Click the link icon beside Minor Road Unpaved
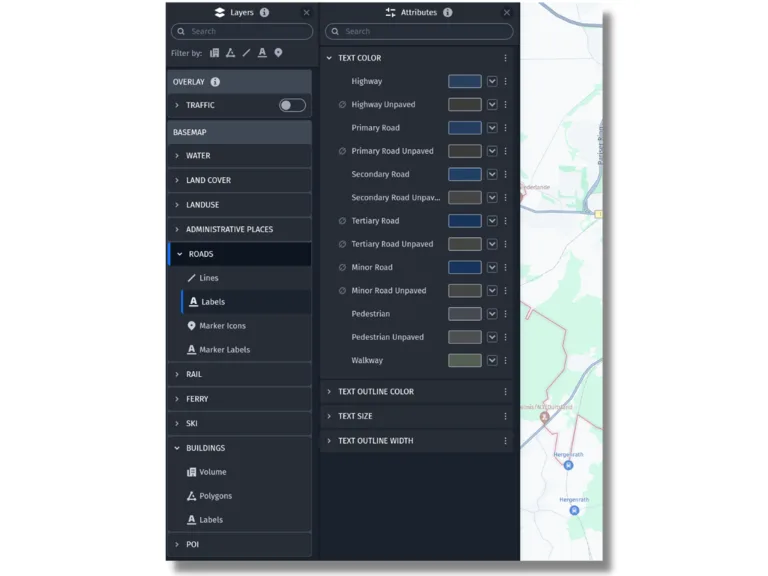768x576 pixels. coord(342,290)
